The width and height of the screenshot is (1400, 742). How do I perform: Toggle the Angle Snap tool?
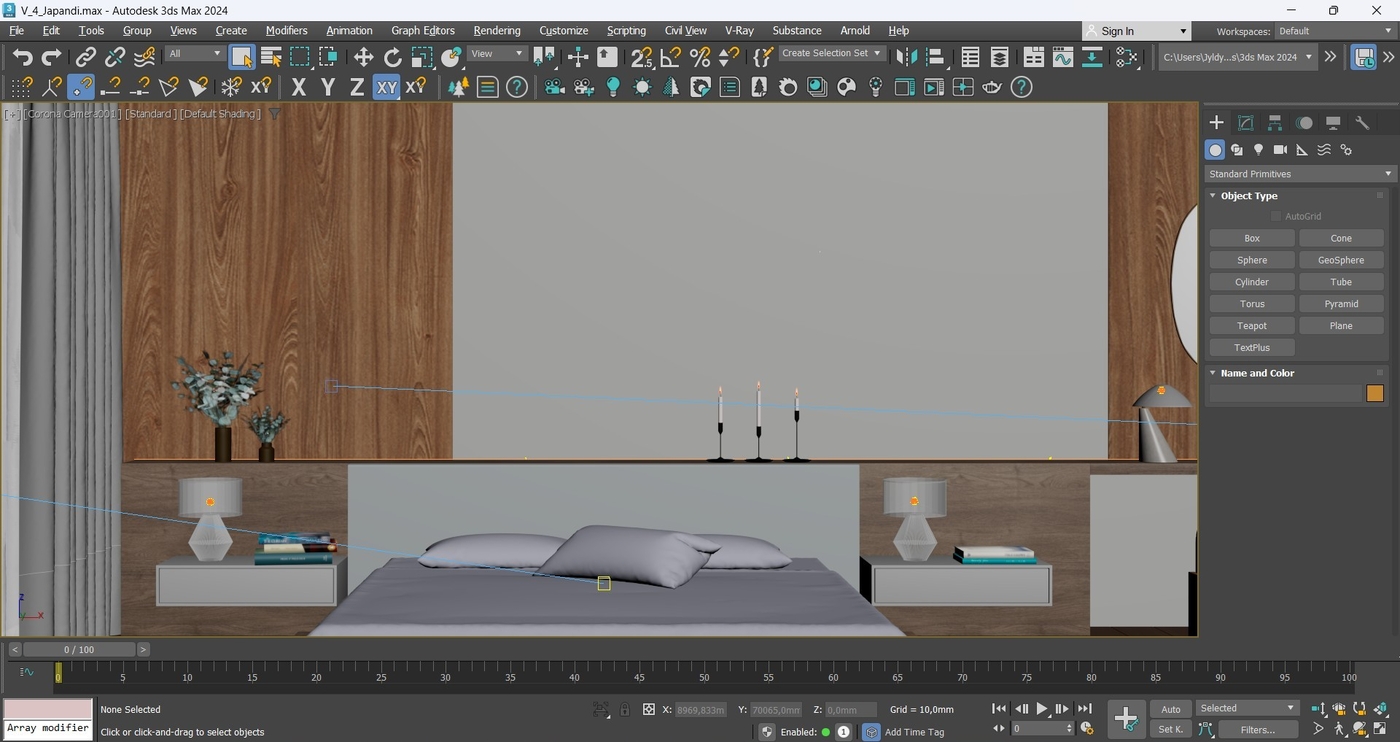671,57
